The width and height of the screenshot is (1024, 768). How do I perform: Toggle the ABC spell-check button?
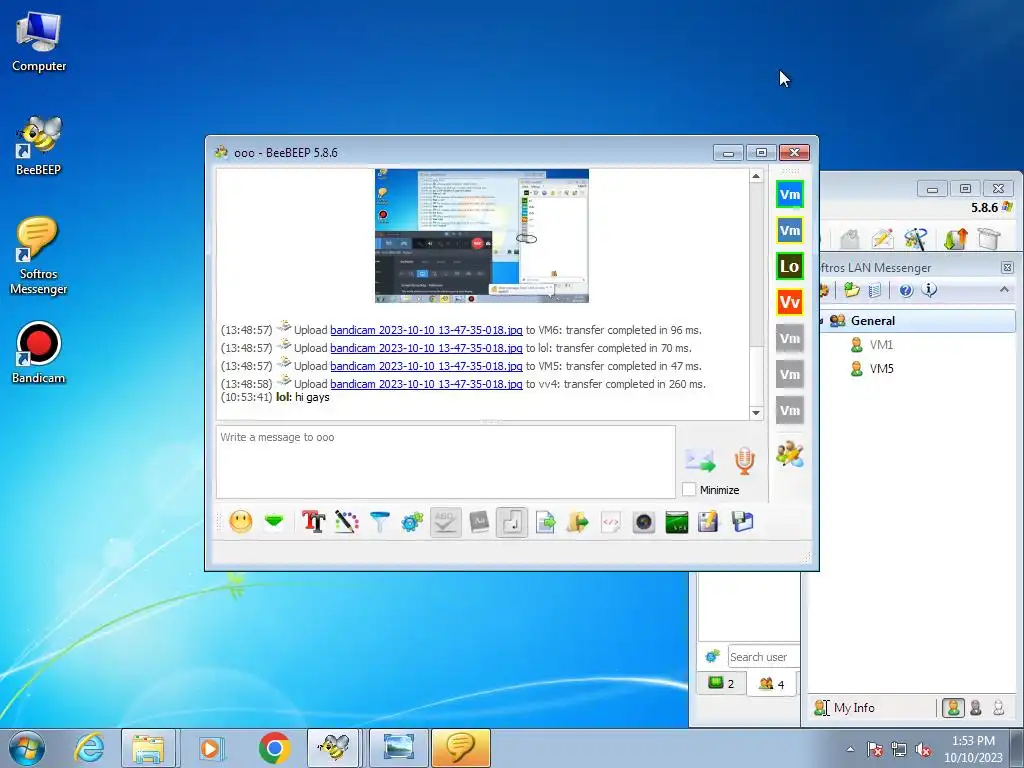pyautogui.click(x=445, y=522)
